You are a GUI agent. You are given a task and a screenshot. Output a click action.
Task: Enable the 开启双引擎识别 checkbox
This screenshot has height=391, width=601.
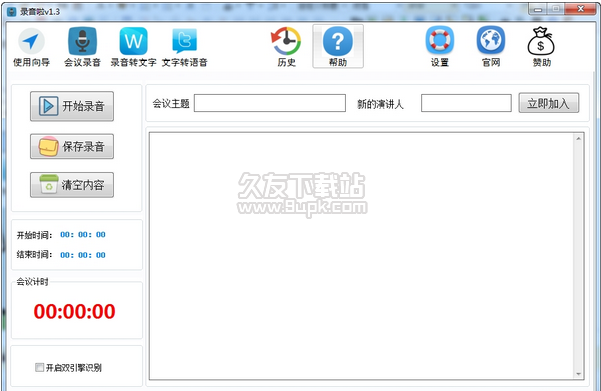tap(39, 367)
